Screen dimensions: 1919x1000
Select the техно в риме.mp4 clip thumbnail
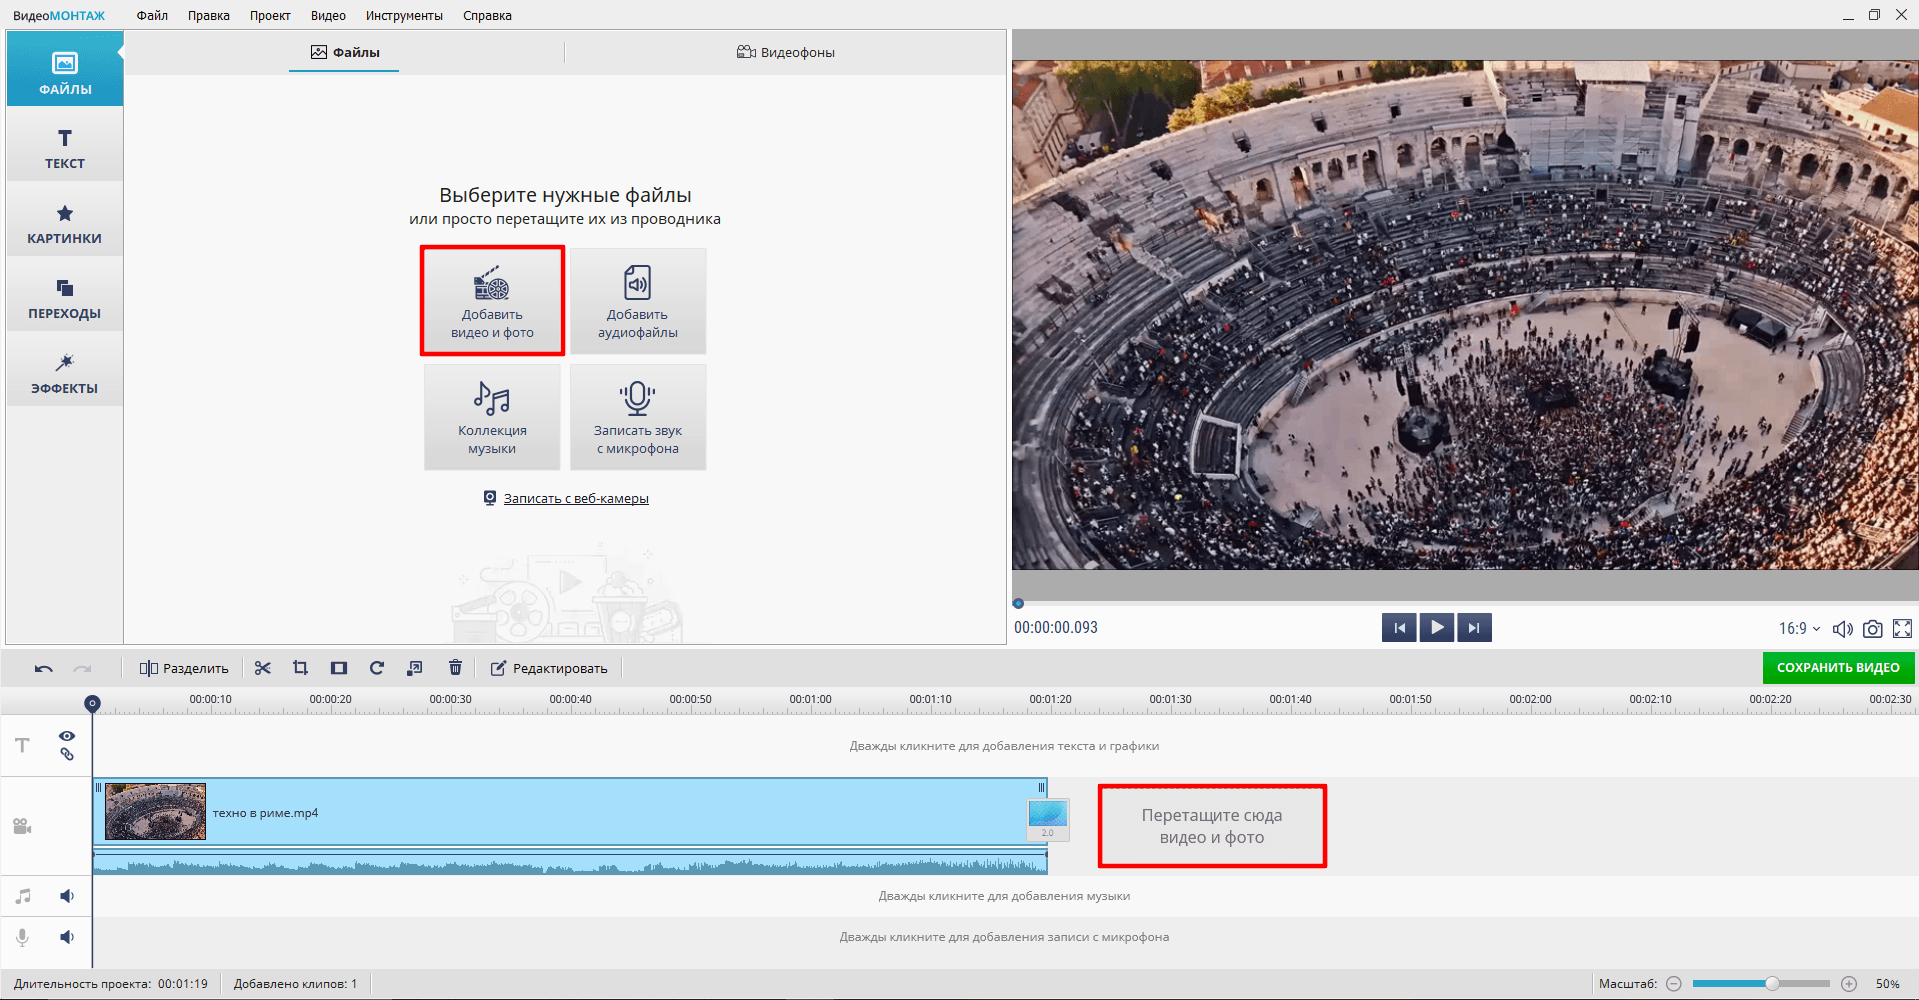[155, 812]
